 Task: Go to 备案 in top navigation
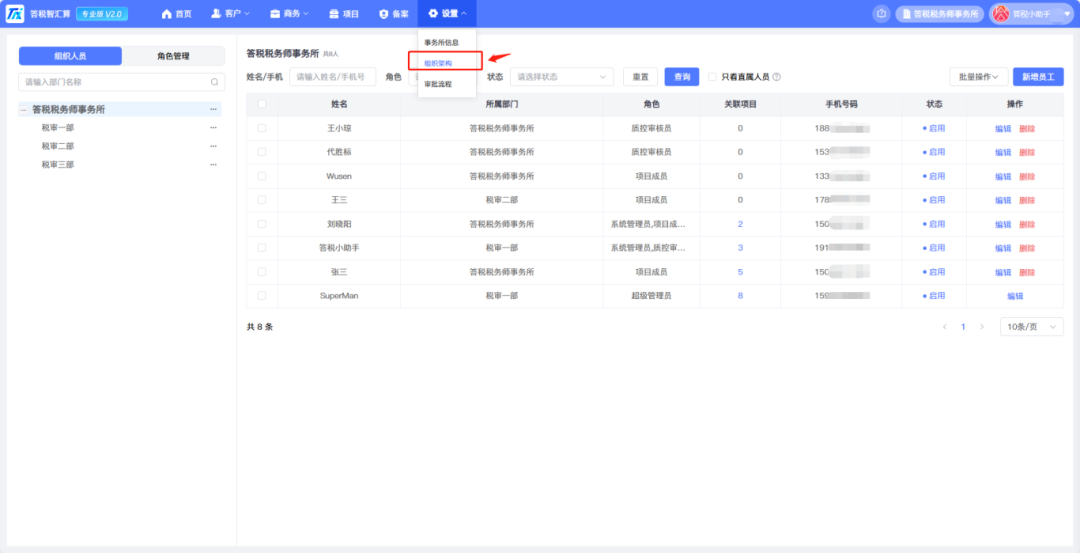coord(394,14)
